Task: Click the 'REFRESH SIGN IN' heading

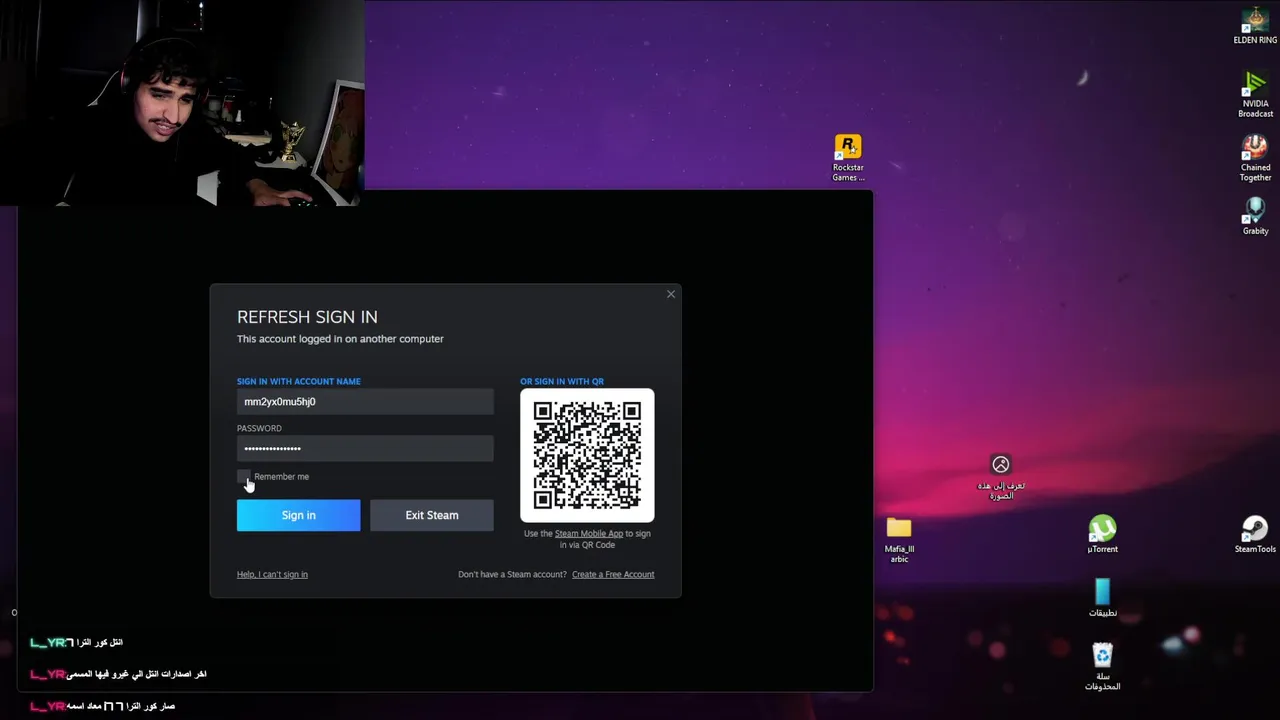Action: [x=307, y=317]
